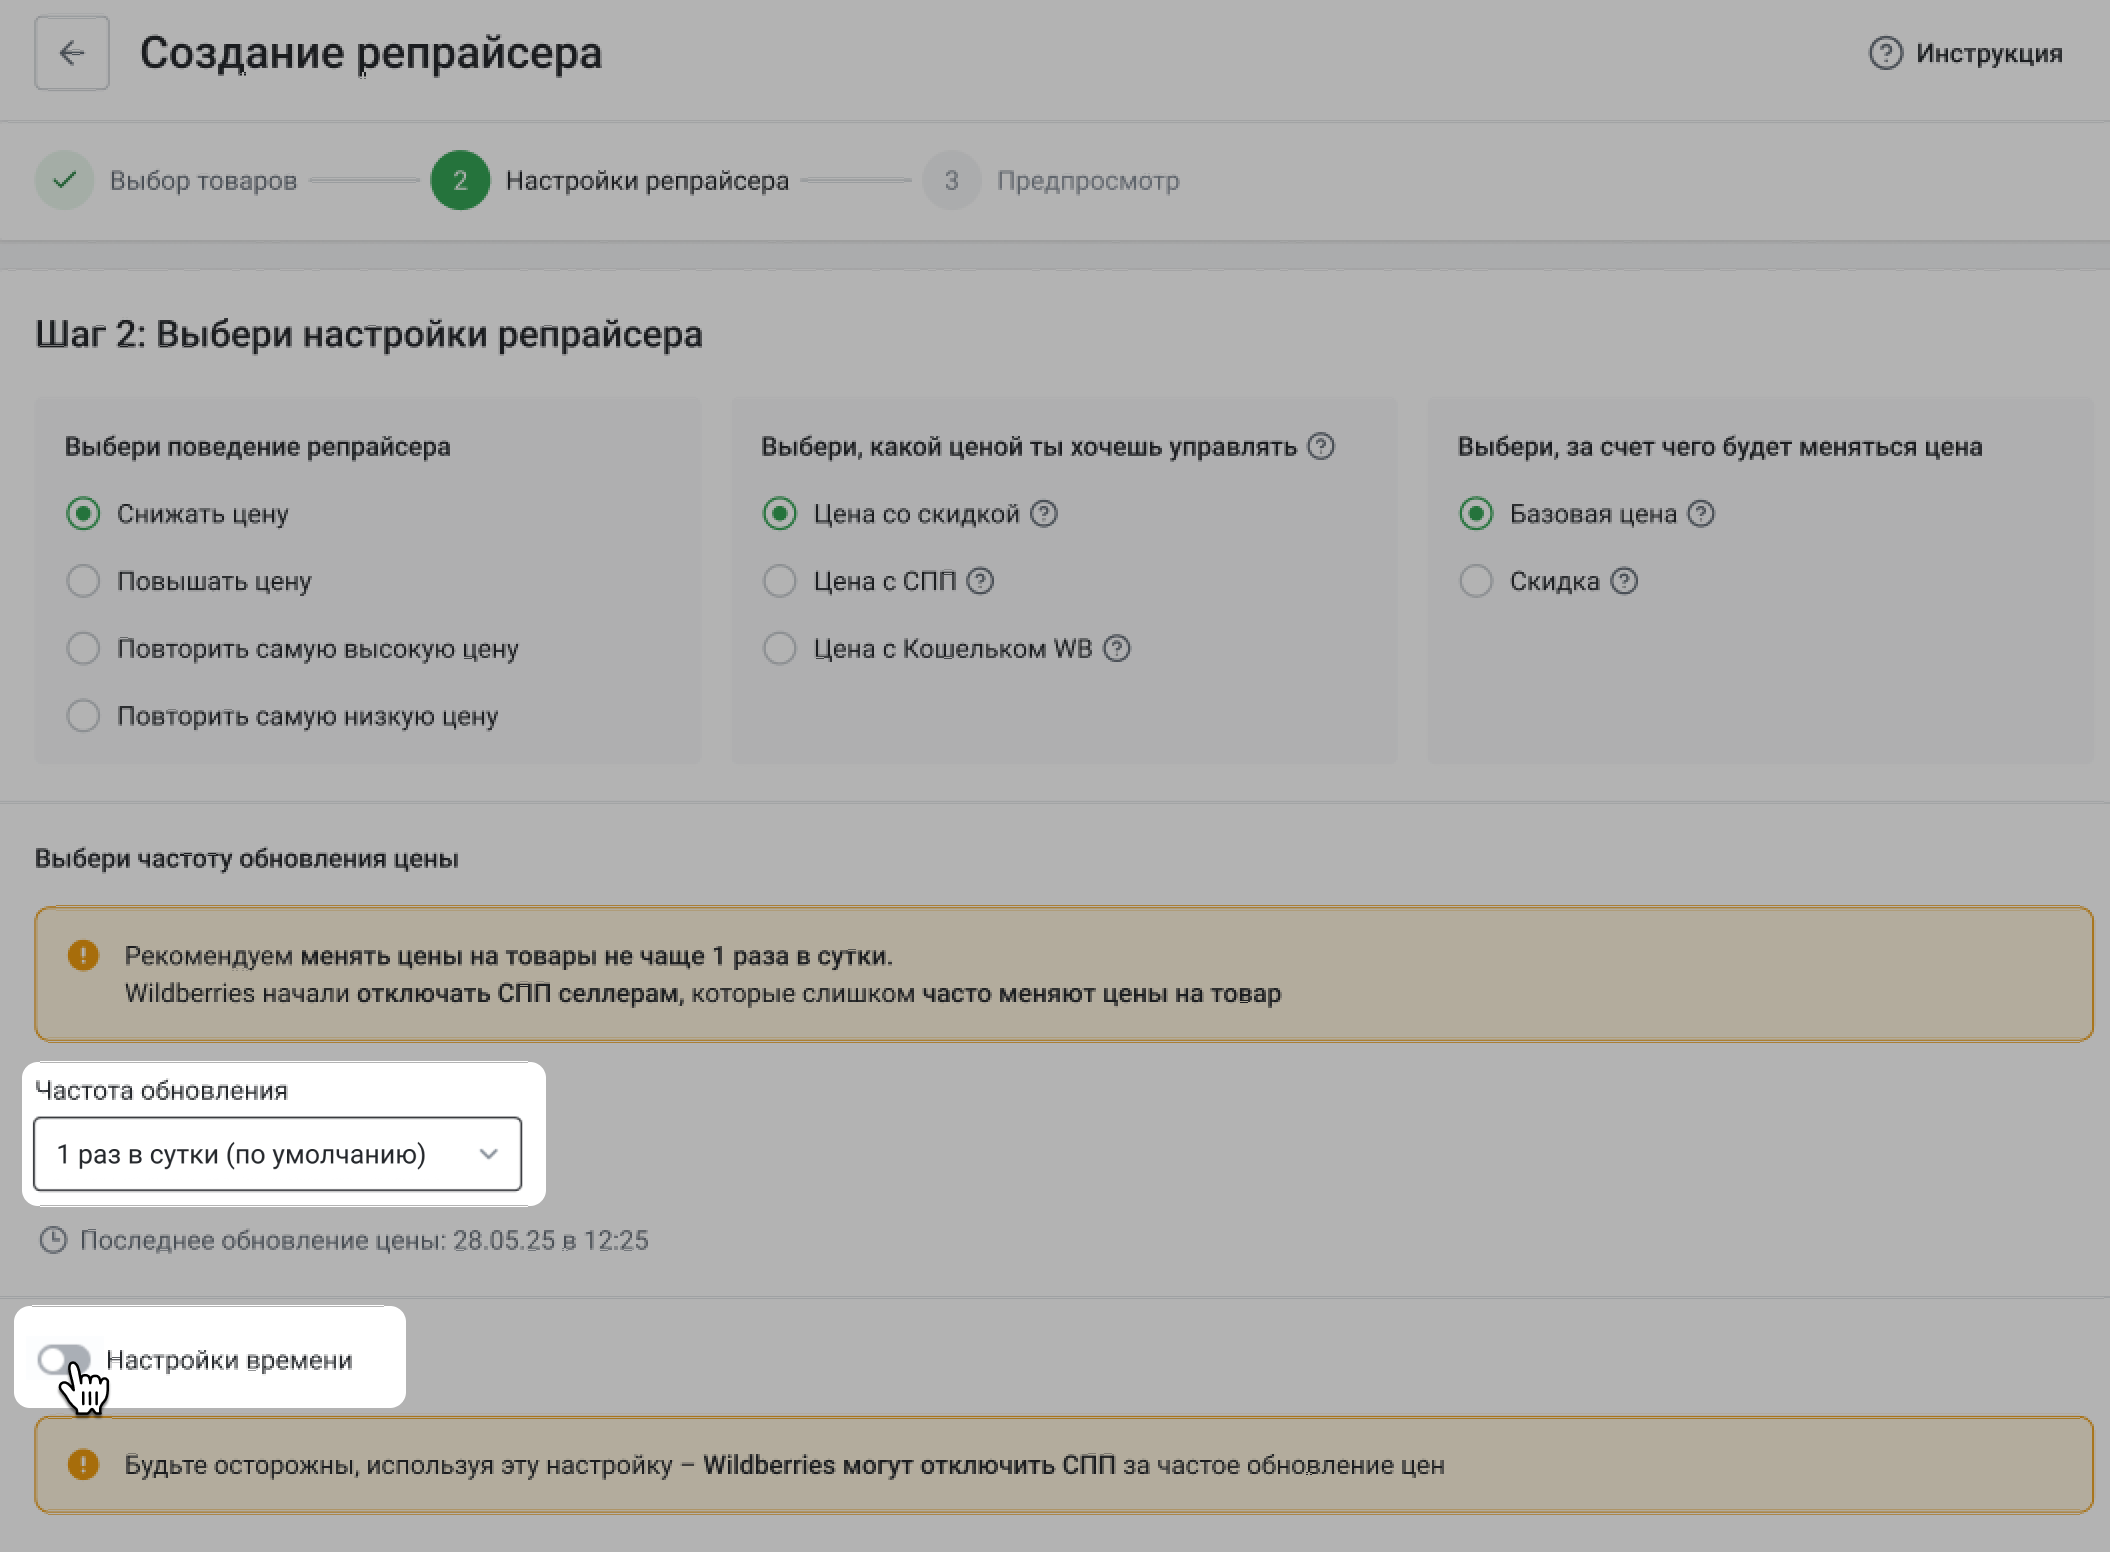Click the green checkmark step icon
Viewport: 2110px width, 1552px height.
(65, 180)
